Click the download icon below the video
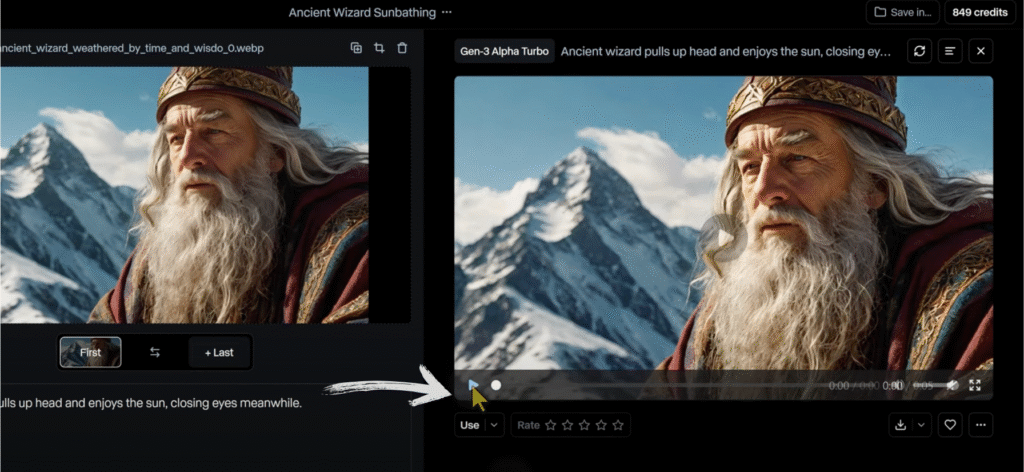 click(900, 425)
